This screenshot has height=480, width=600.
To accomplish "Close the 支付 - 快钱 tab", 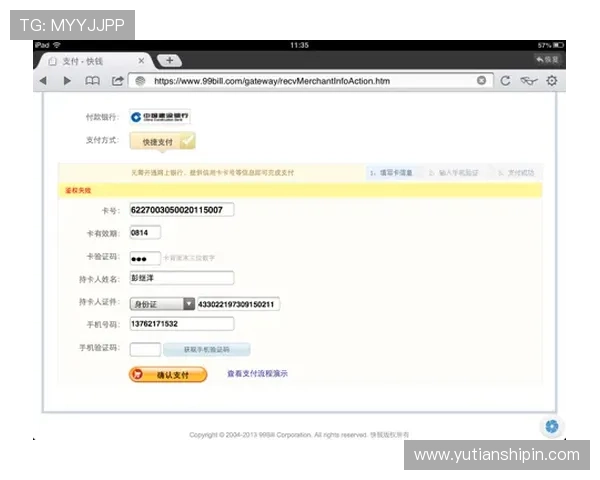I will point(141,61).
